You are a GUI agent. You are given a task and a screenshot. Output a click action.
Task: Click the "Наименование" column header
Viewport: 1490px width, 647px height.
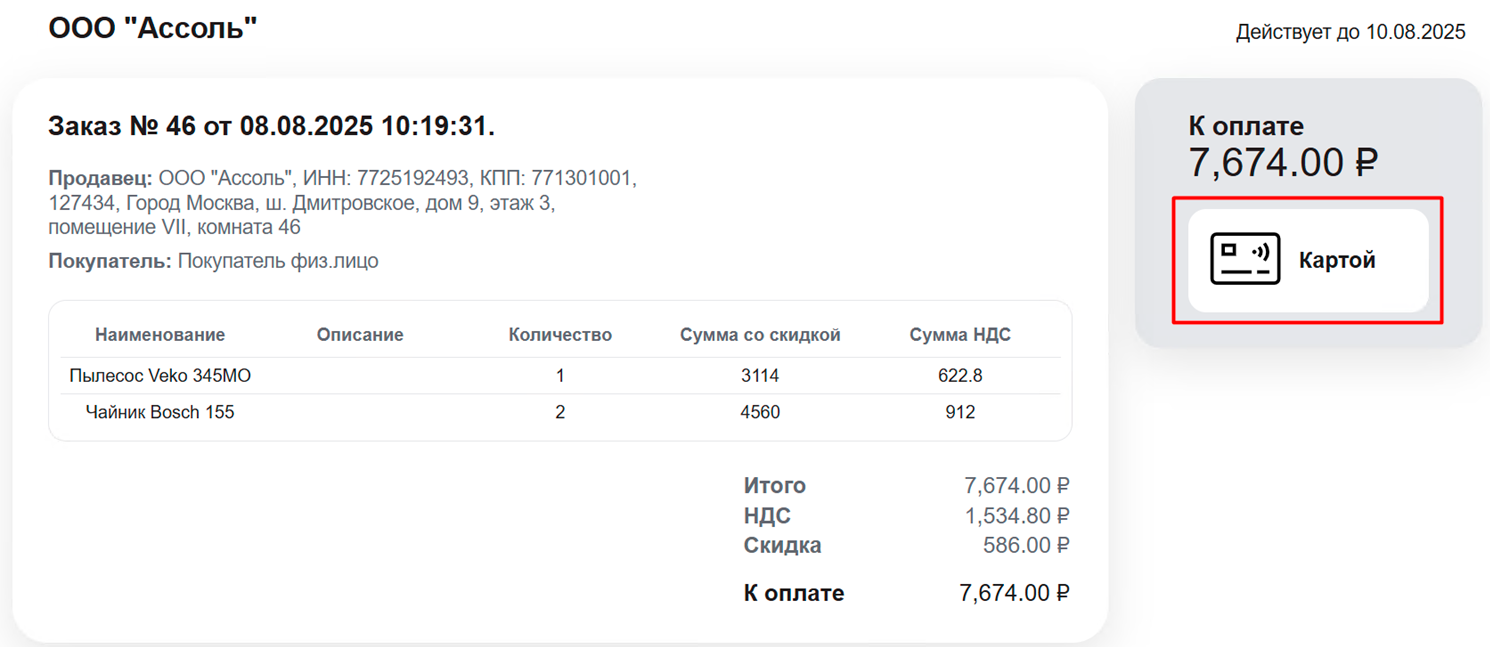pyautogui.click(x=160, y=335)
